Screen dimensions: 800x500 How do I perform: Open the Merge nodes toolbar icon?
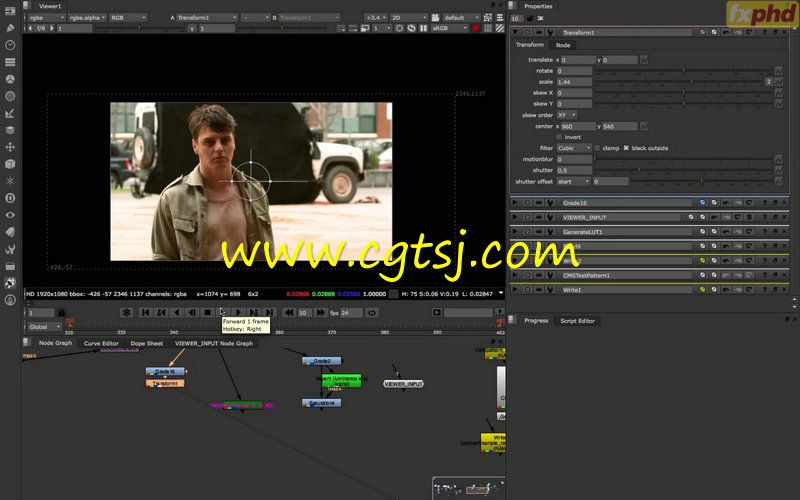pos(10,130)
